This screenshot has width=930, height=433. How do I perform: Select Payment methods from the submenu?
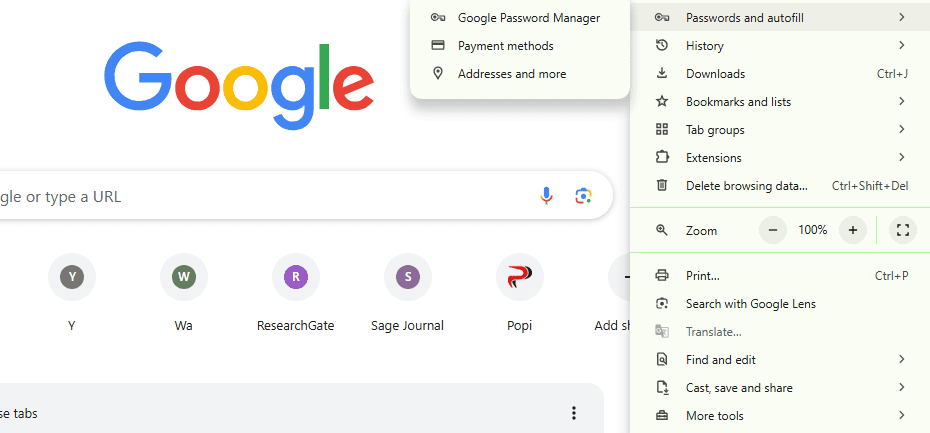520,46
